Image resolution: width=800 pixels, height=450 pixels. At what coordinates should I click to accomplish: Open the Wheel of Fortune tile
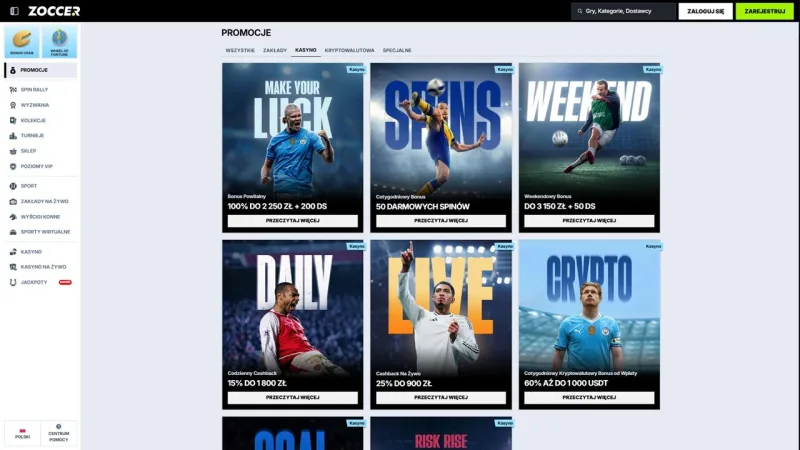59,41
